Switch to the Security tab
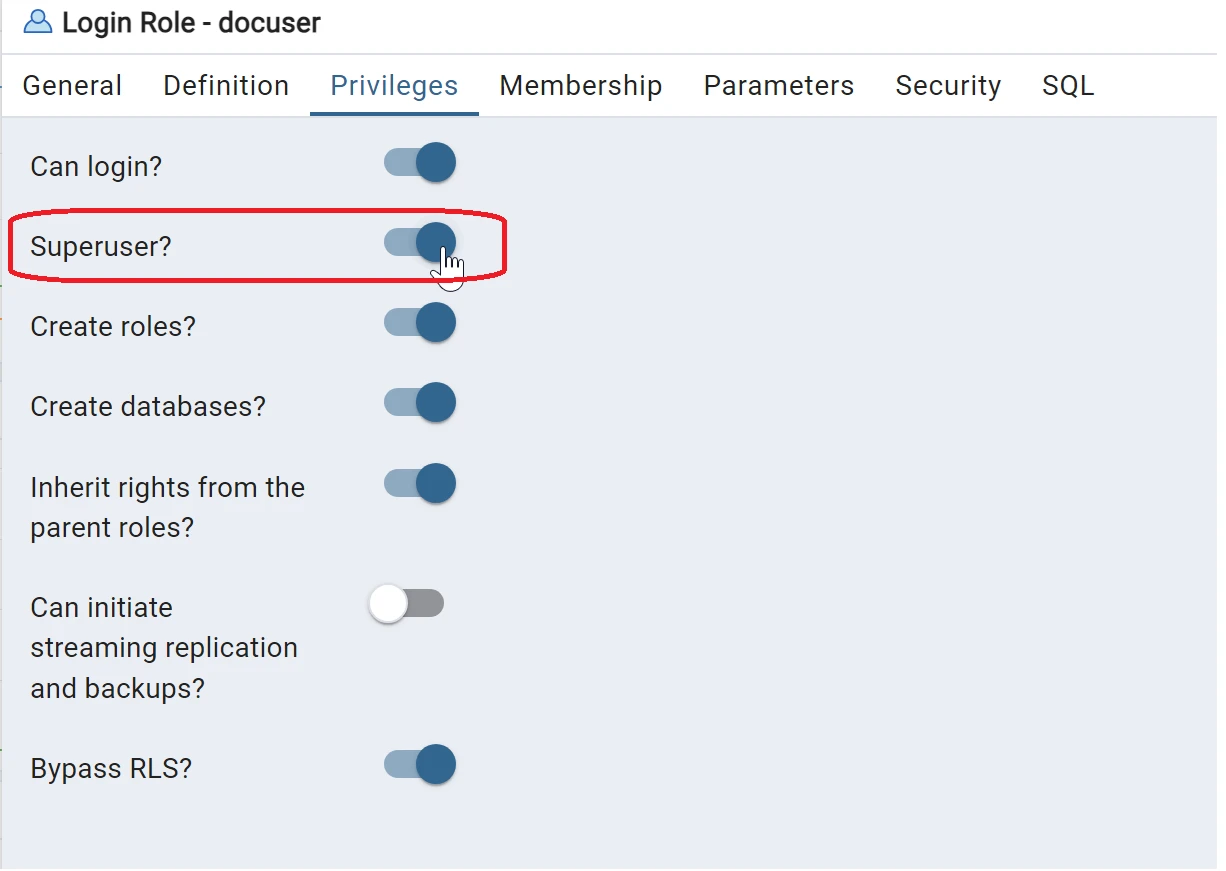This screenshot has height=871, width=1226. coord(947,86)
